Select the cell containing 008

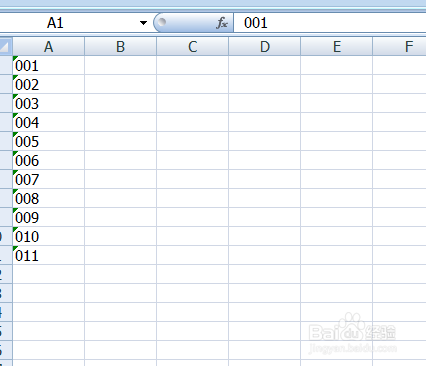(48, 198)
